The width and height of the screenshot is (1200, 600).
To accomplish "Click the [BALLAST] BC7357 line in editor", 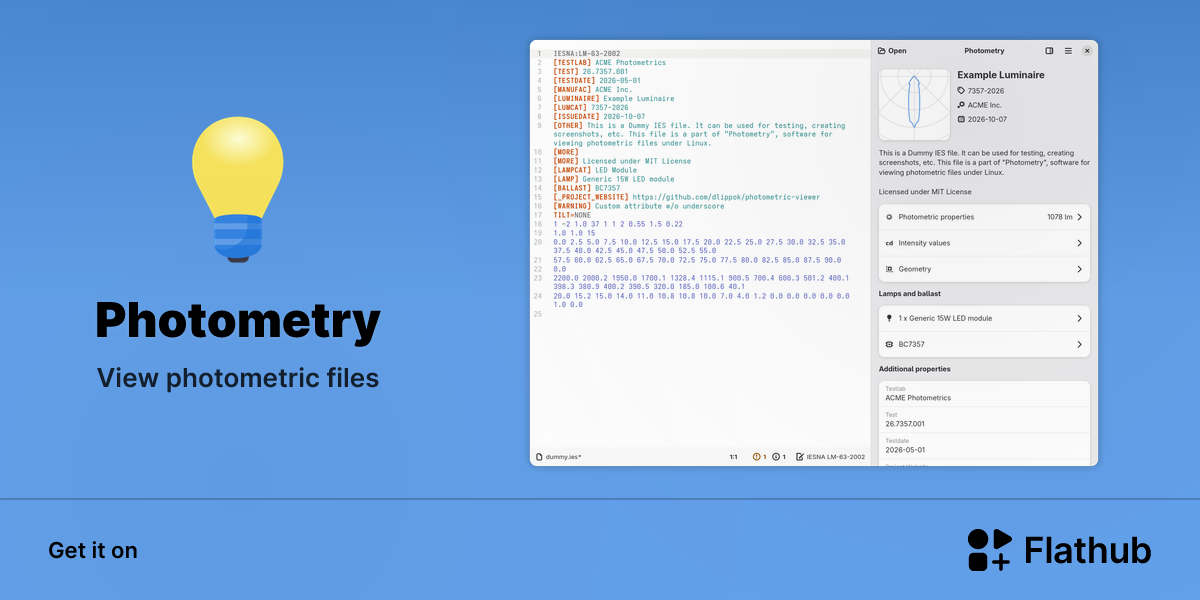I will tap(586, 188).
